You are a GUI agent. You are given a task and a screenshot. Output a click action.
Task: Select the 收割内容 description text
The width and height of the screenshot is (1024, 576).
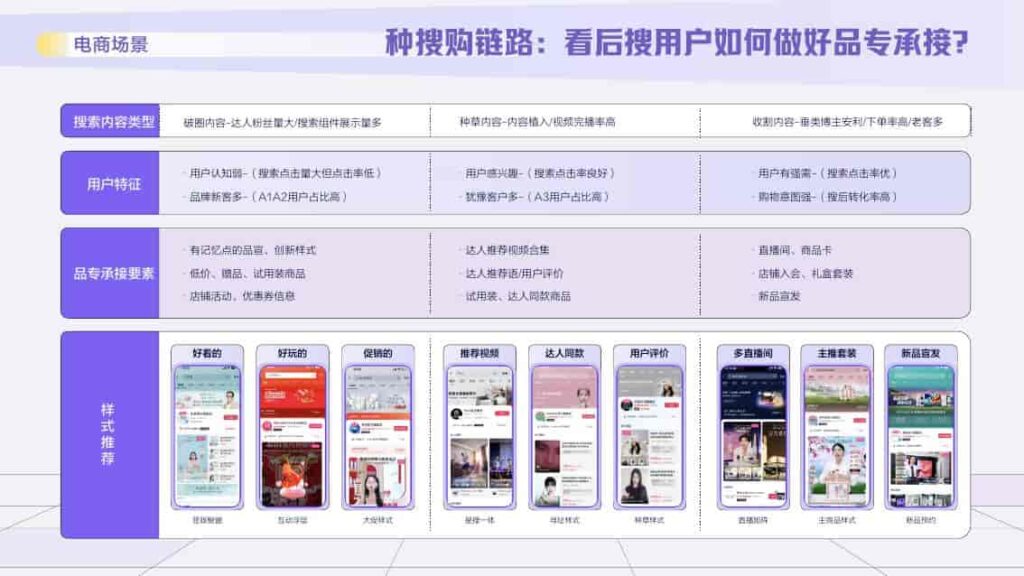click(847, 122)
